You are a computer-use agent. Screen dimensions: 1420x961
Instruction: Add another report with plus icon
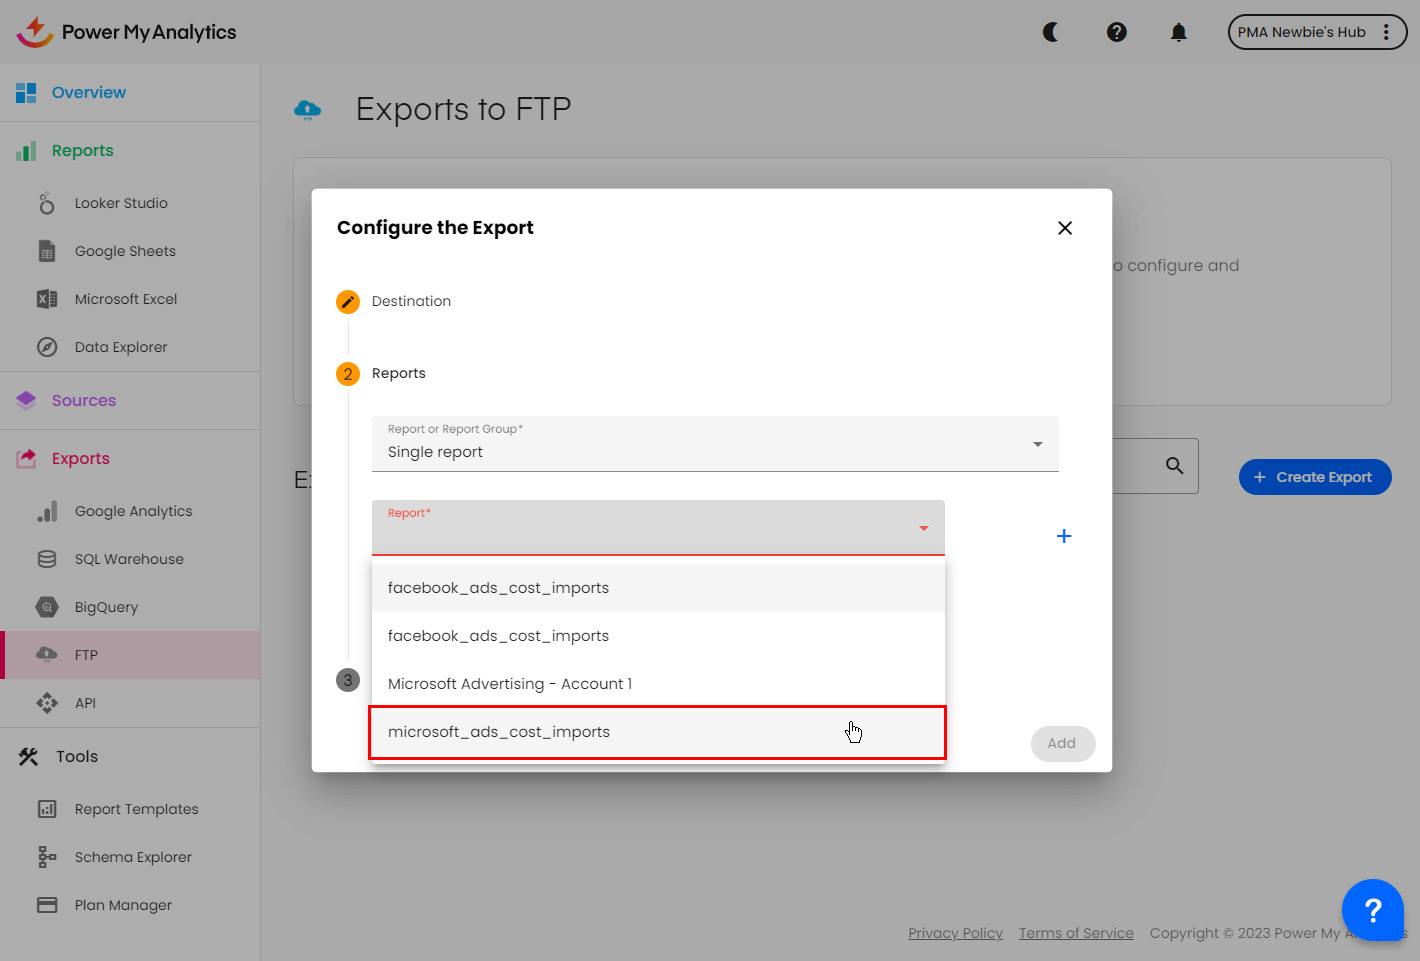tap(1064, 536)
